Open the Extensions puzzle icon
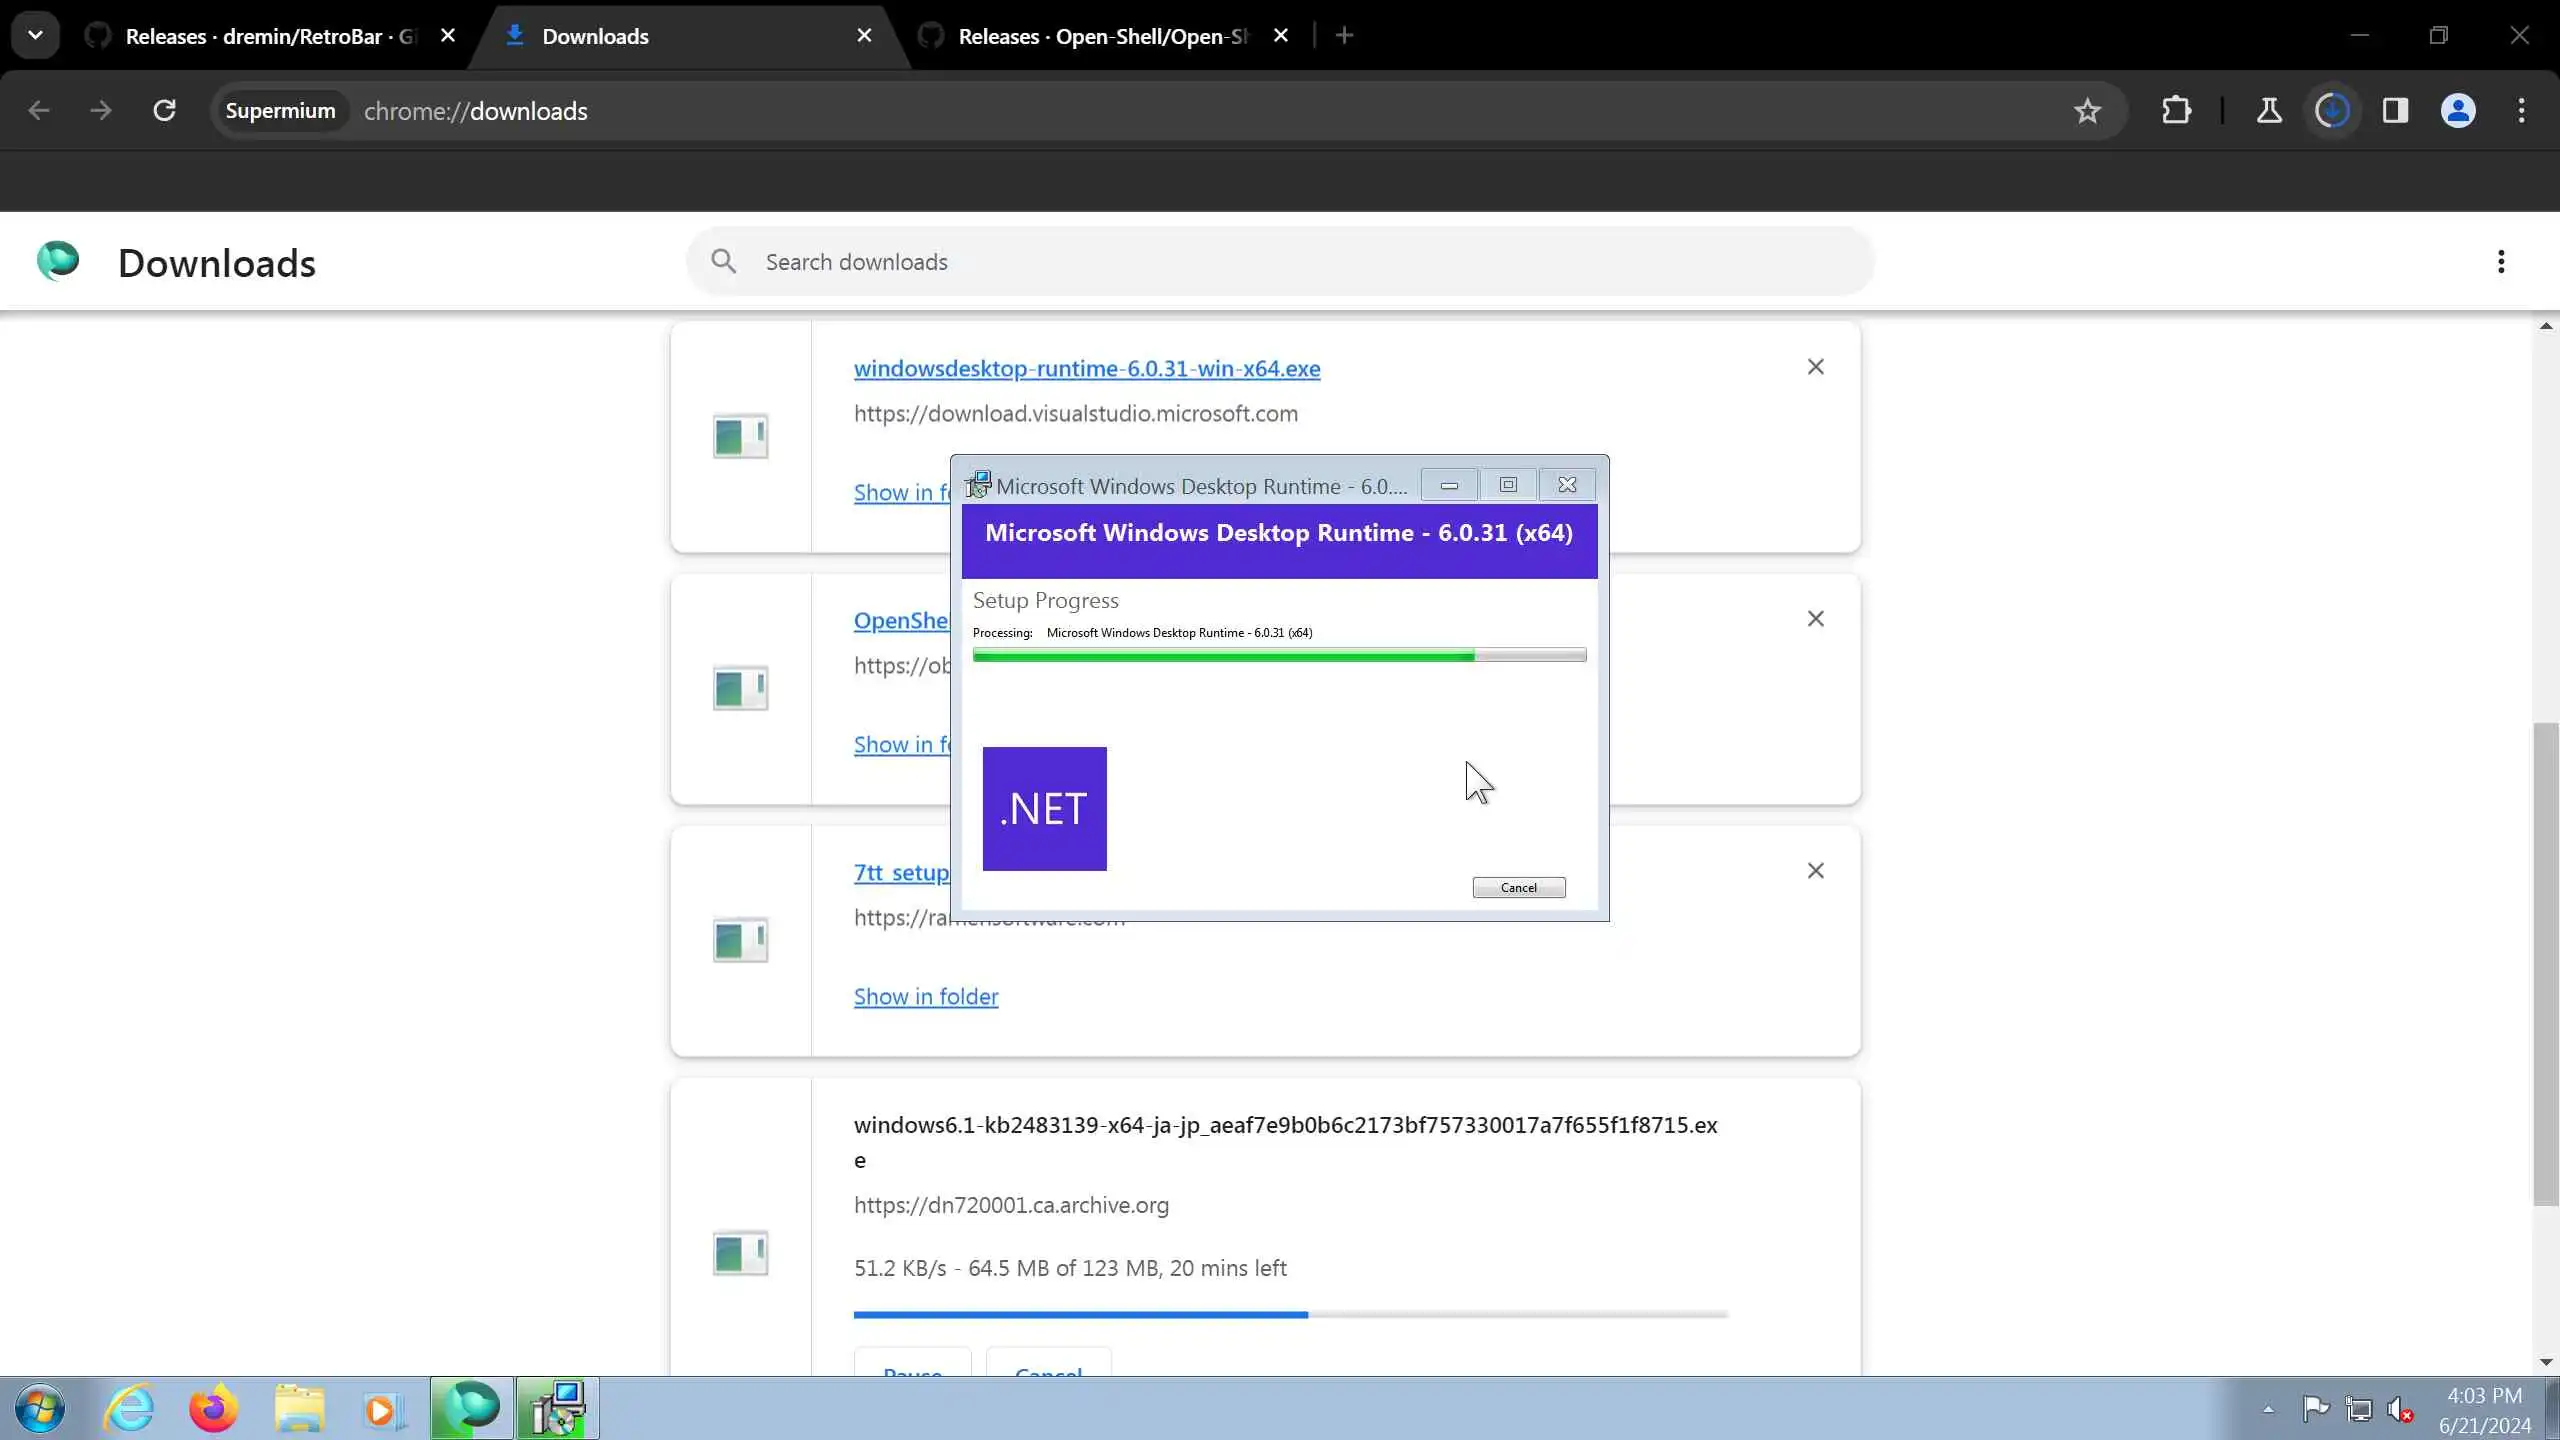 pyautogui.click(x=2176, y=111)
